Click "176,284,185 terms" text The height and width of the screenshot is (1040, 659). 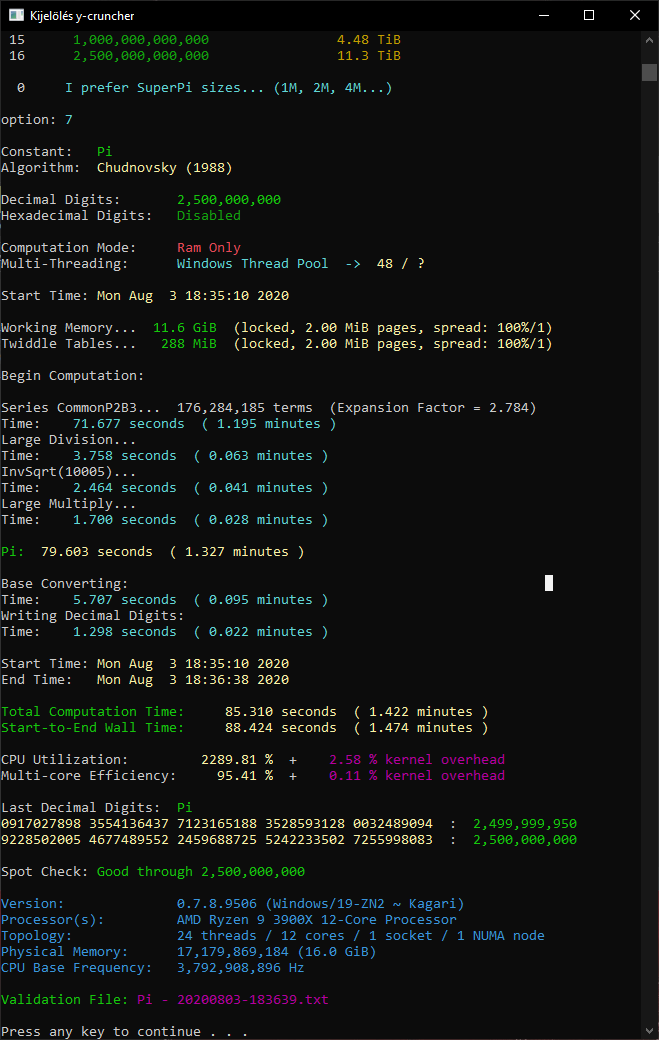pos(245,407)
